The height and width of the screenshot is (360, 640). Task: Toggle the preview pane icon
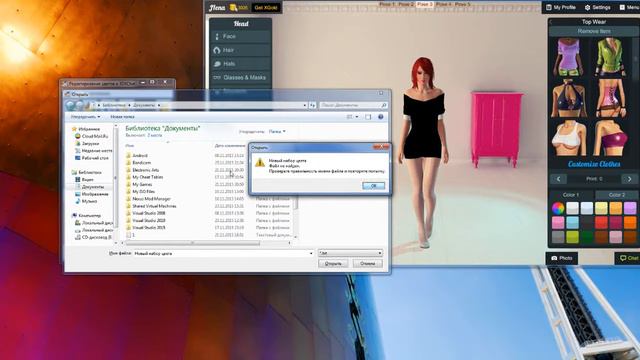(x=368, y=117)
